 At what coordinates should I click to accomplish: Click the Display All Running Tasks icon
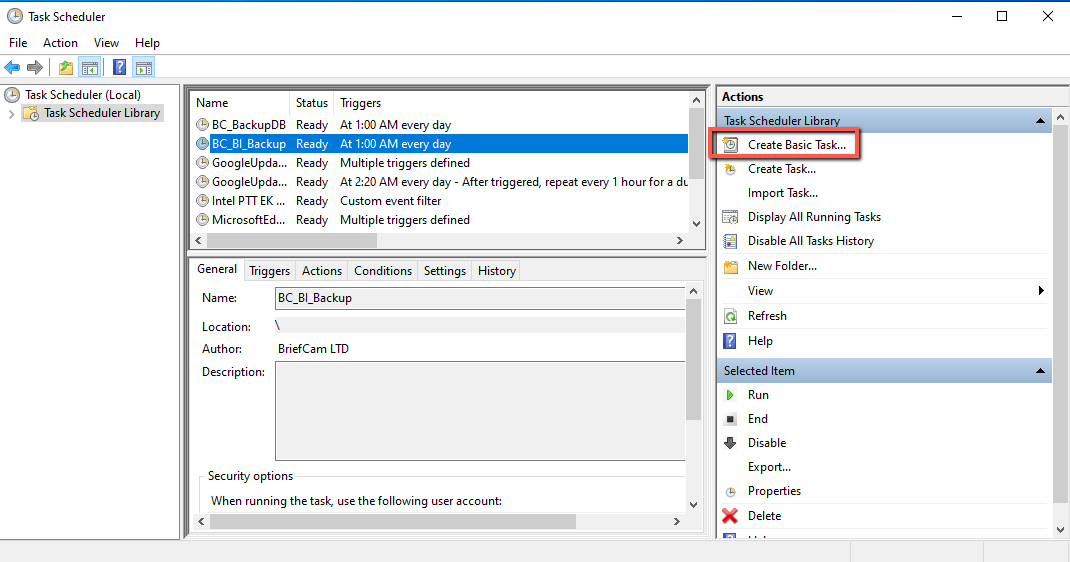click(x=730, y=217)
